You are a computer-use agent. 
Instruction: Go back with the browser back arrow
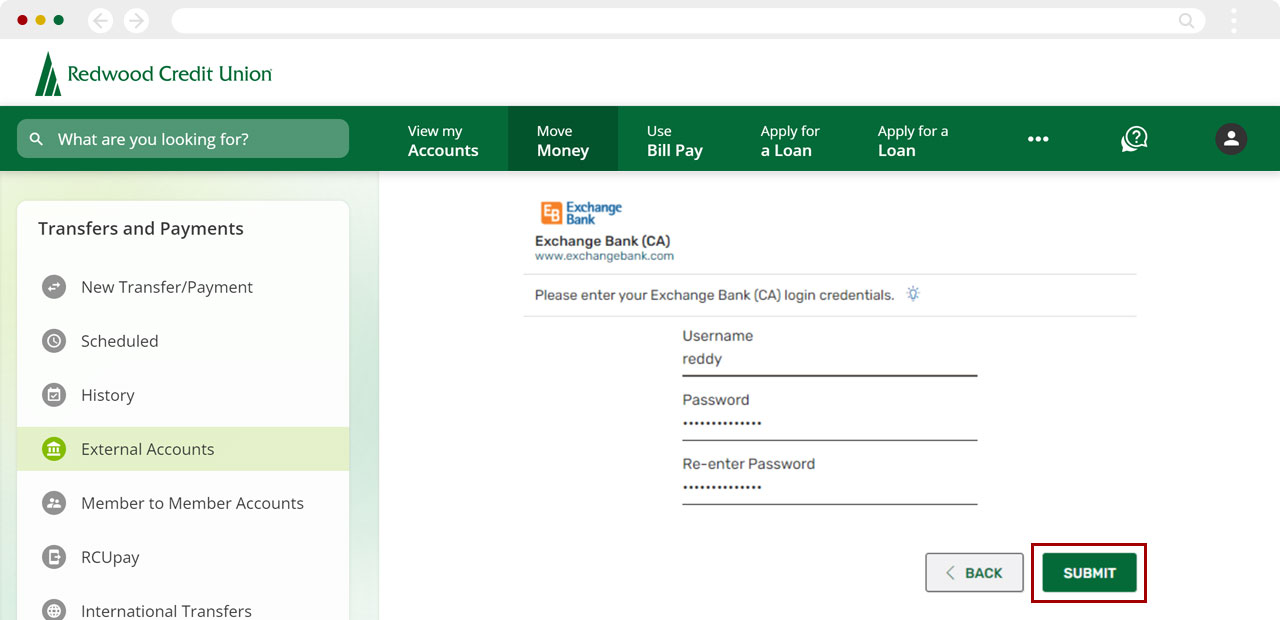[101, 20]
